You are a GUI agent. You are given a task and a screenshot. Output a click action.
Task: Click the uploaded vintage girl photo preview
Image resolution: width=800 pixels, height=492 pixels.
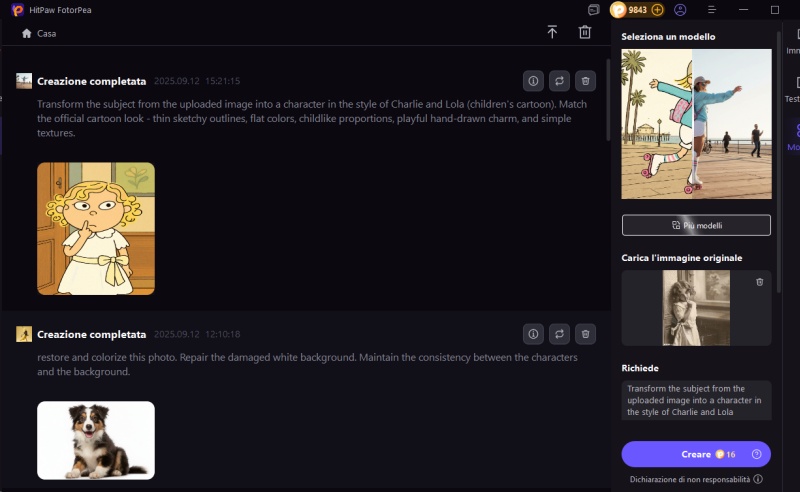pos(696,308)
